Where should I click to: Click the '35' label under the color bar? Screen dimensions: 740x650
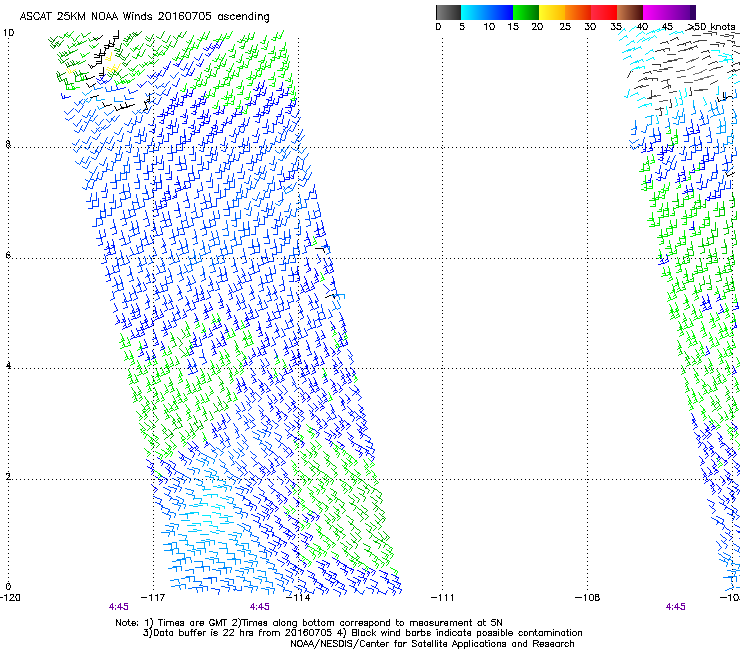616,27
